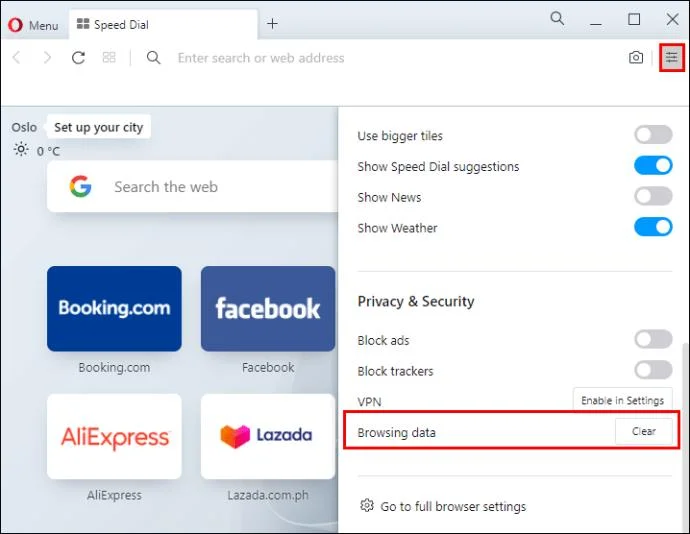Click the Oslo city label

pyautogui.click(x=24, y=127)
